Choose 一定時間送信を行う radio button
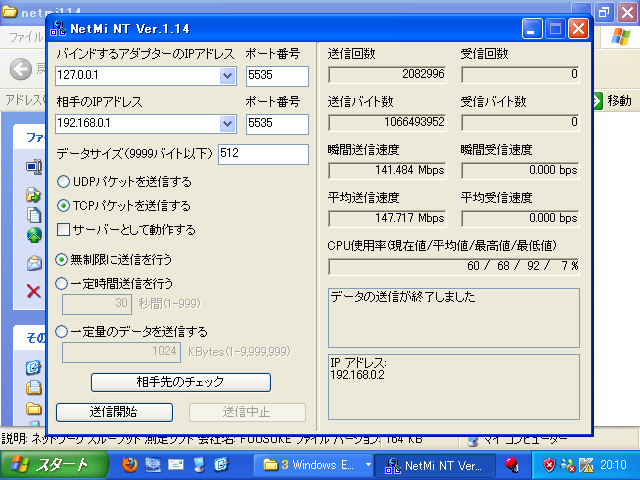 tap(62, 283)
